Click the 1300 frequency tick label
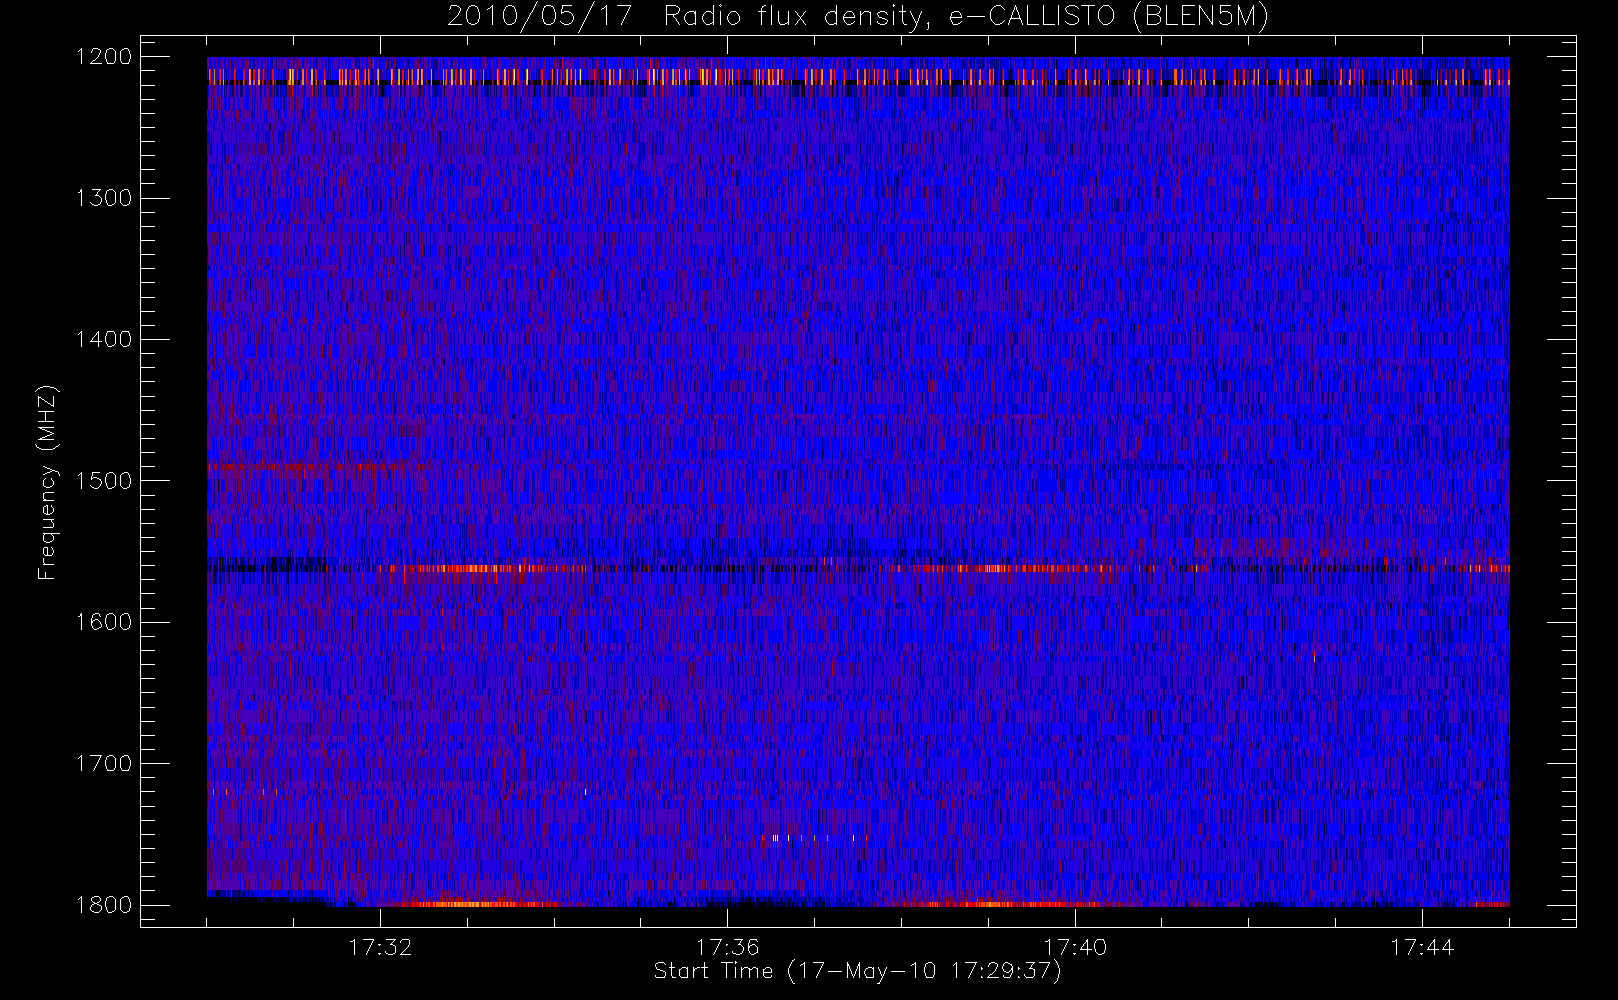The height and width of the screenshot is (1000, 1618). point(104,198)
